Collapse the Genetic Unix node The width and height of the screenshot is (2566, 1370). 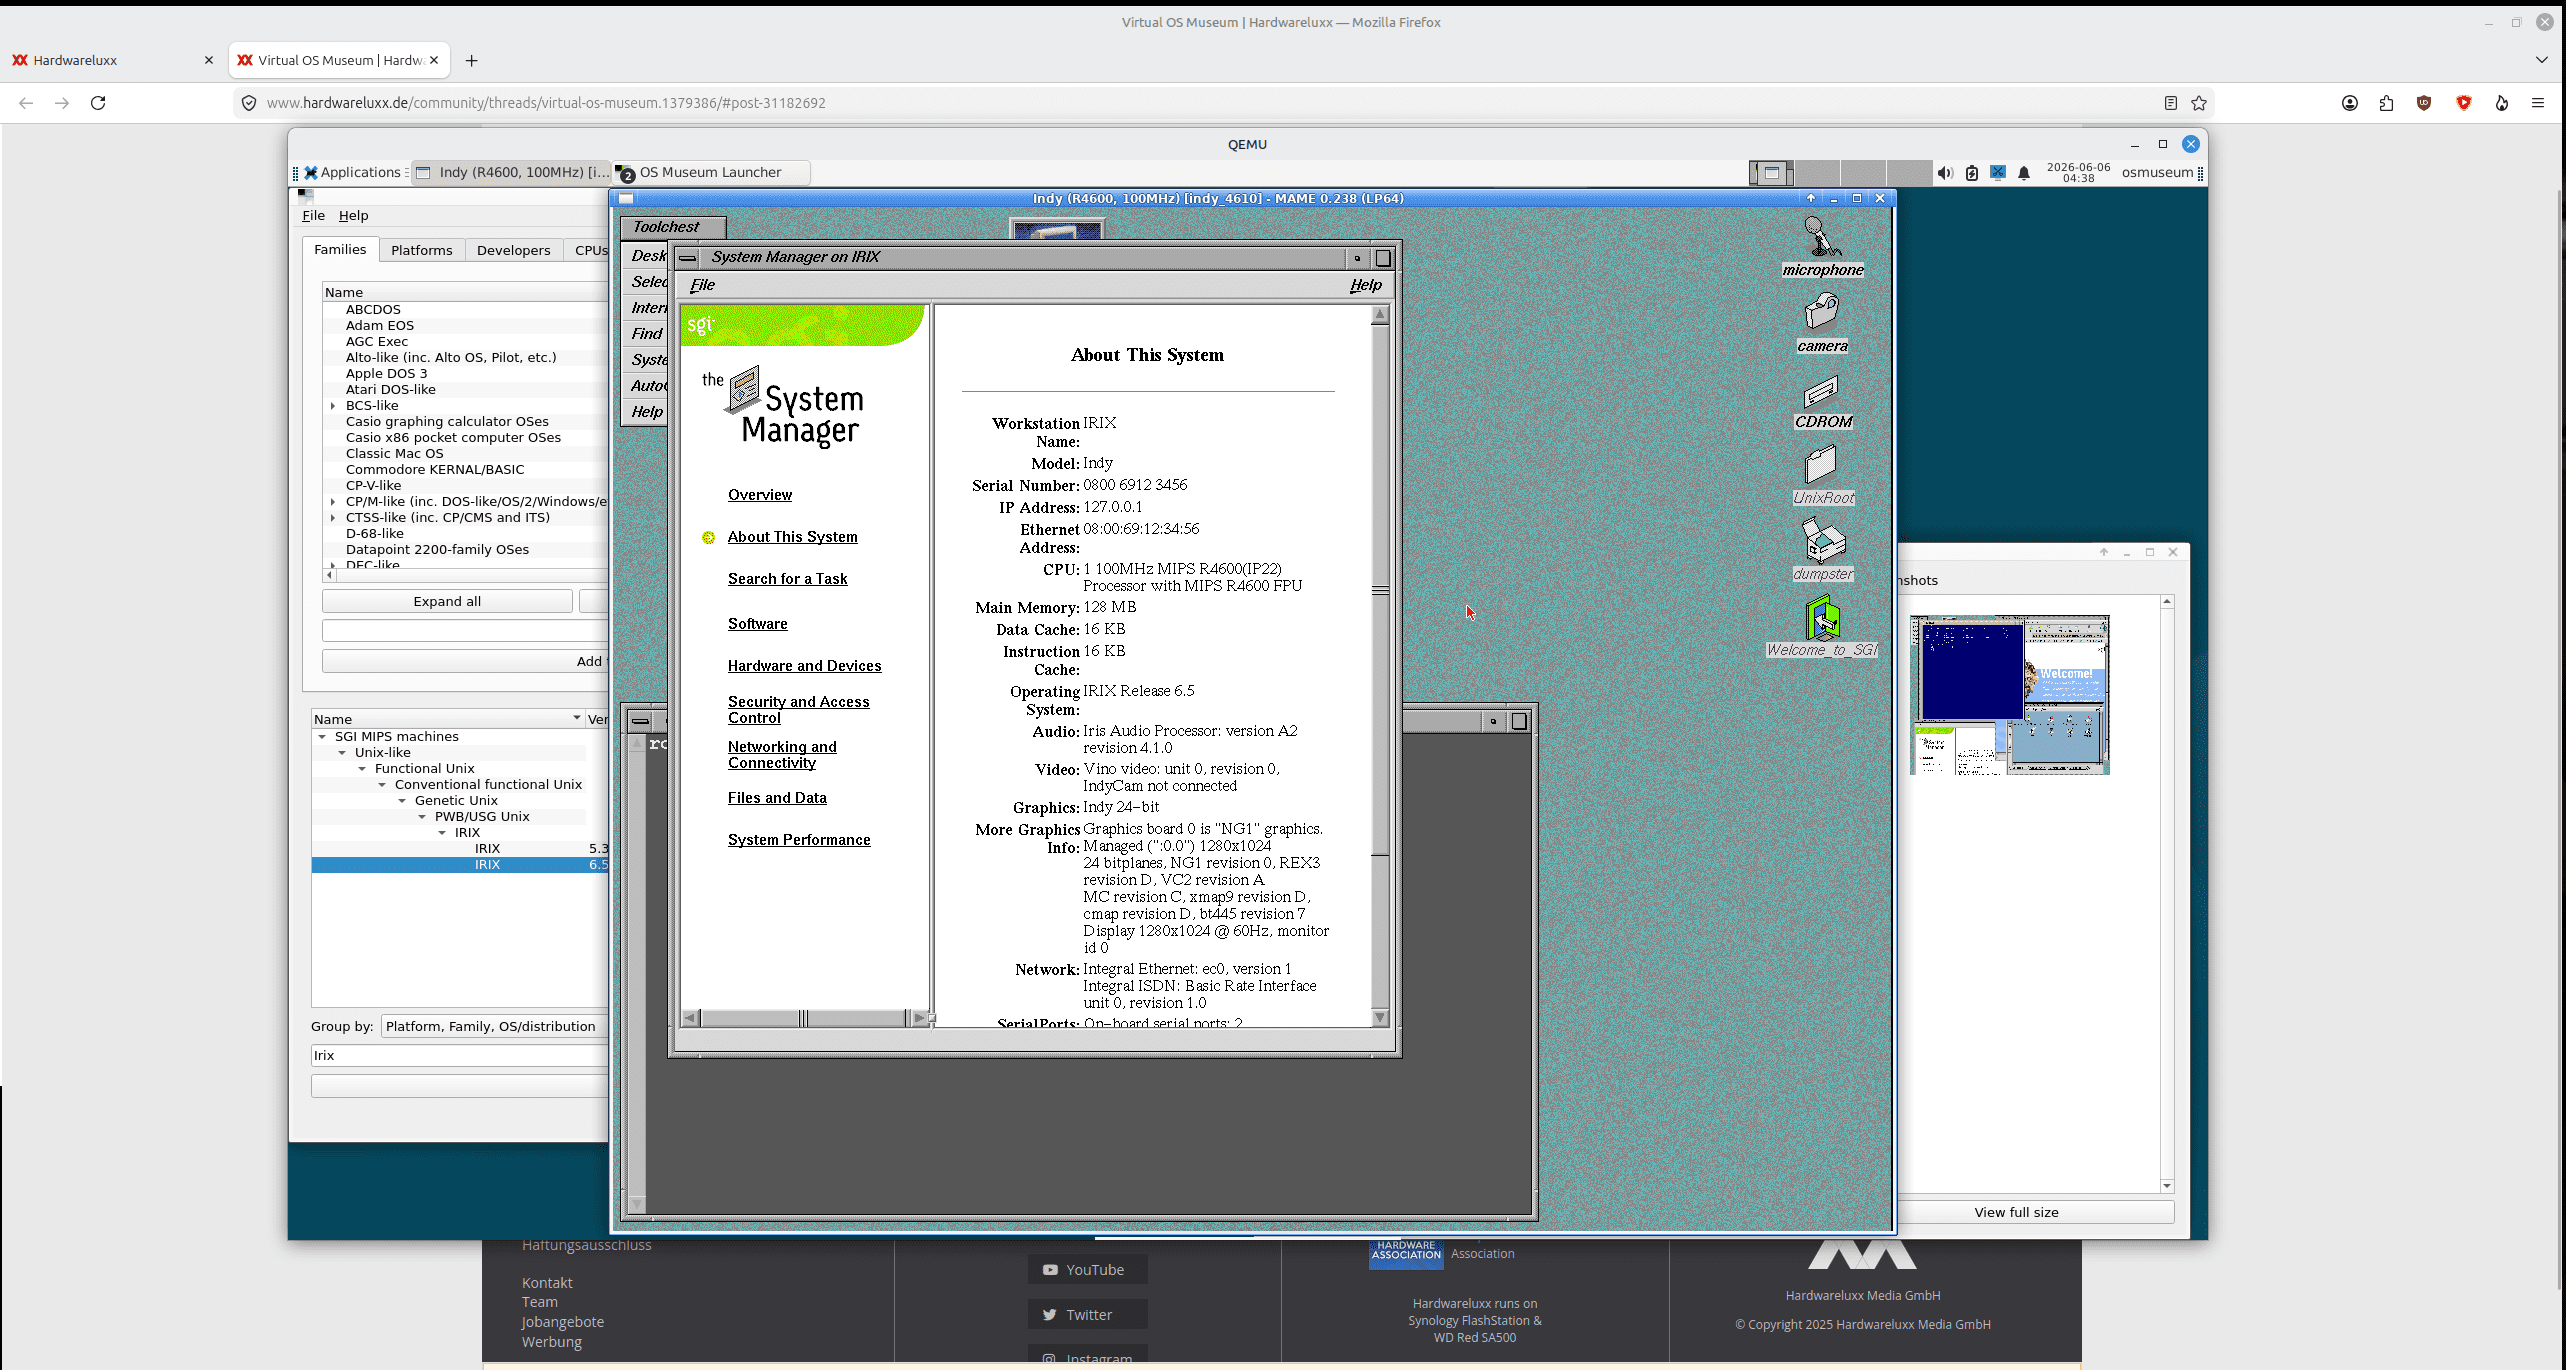[402, 801]
